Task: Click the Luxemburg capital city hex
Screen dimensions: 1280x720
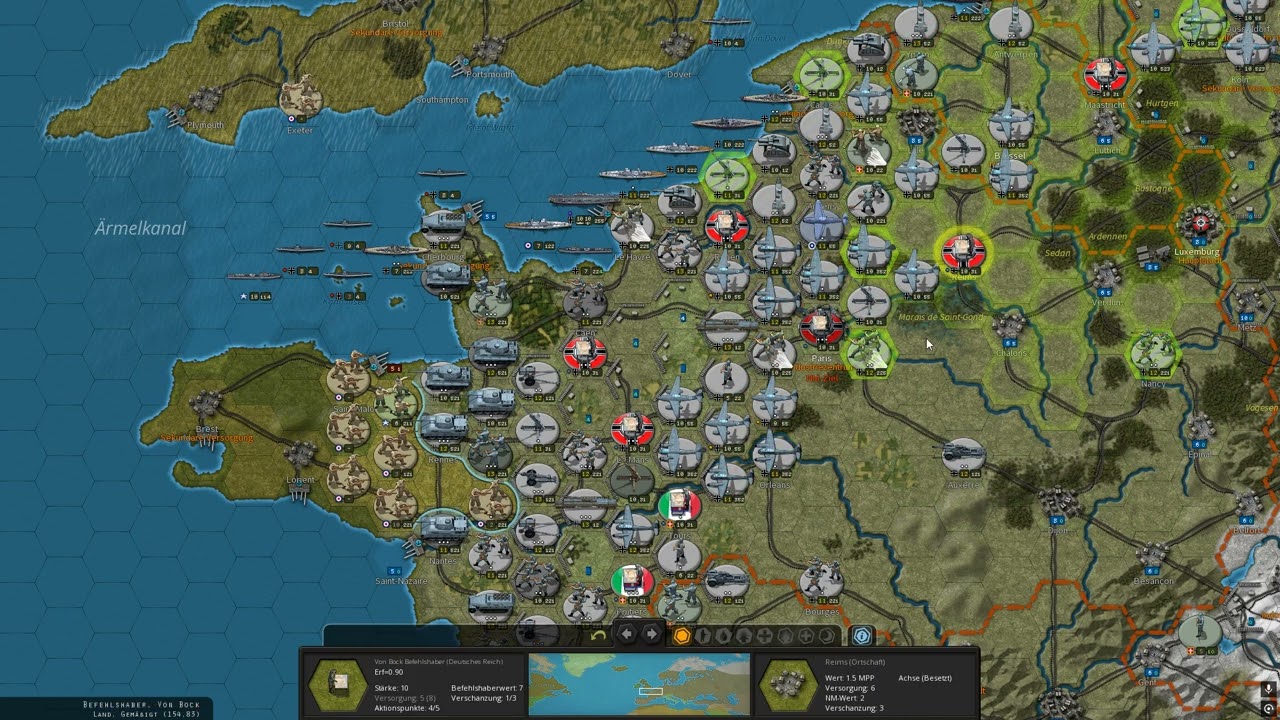Action: (1200, 226)
